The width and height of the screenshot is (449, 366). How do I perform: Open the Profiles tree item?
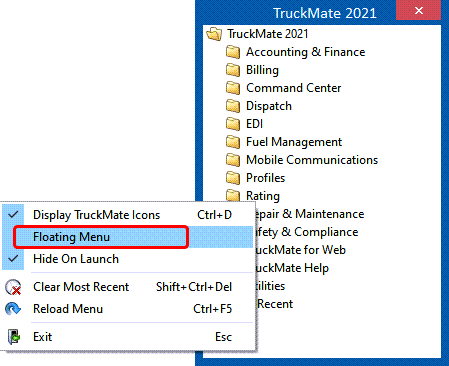[266, 178]
